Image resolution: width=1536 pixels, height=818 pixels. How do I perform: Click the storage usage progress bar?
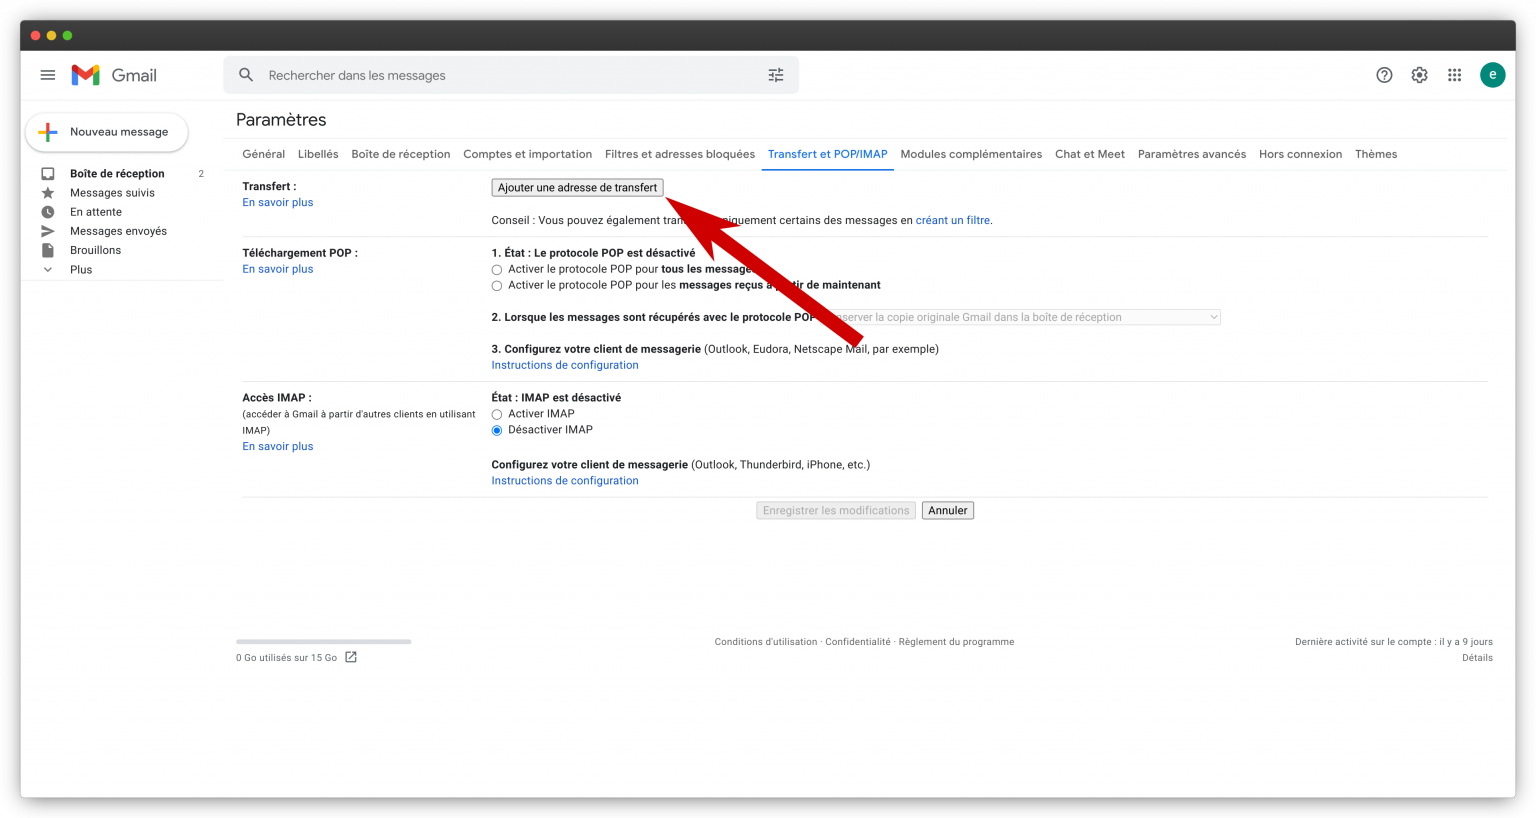[x=322, y=641]
